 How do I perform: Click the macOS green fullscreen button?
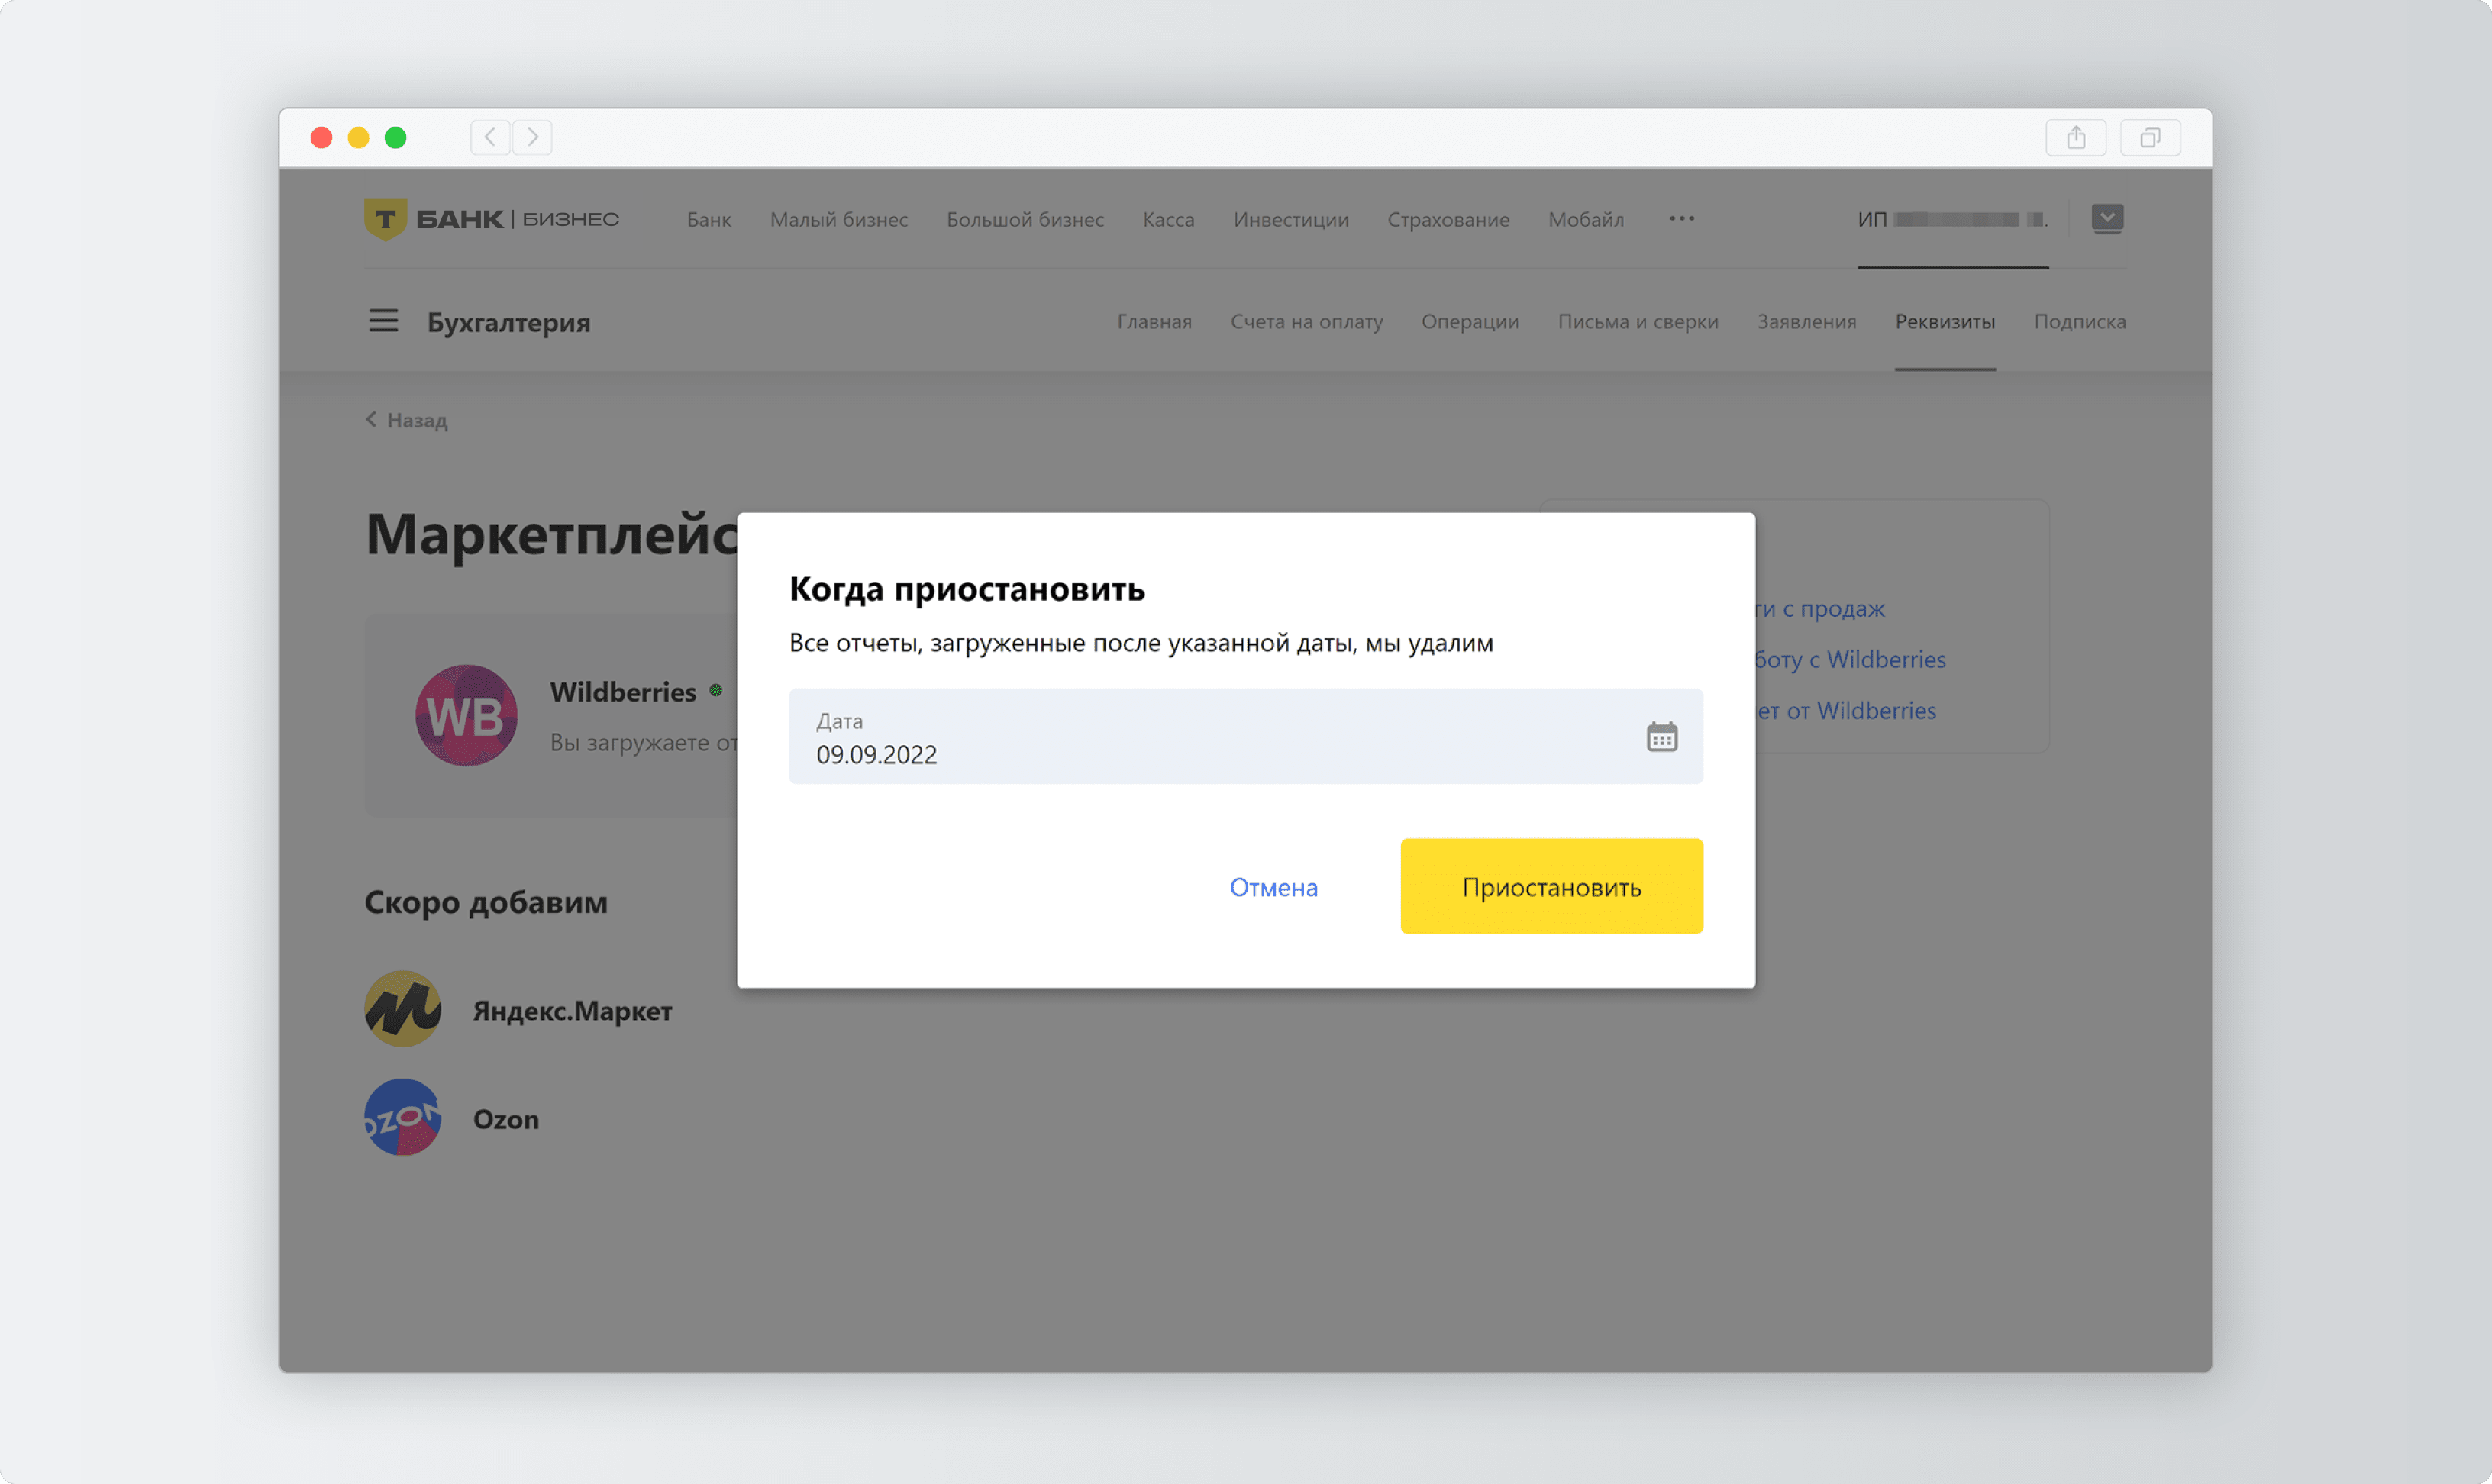point(396,137)
